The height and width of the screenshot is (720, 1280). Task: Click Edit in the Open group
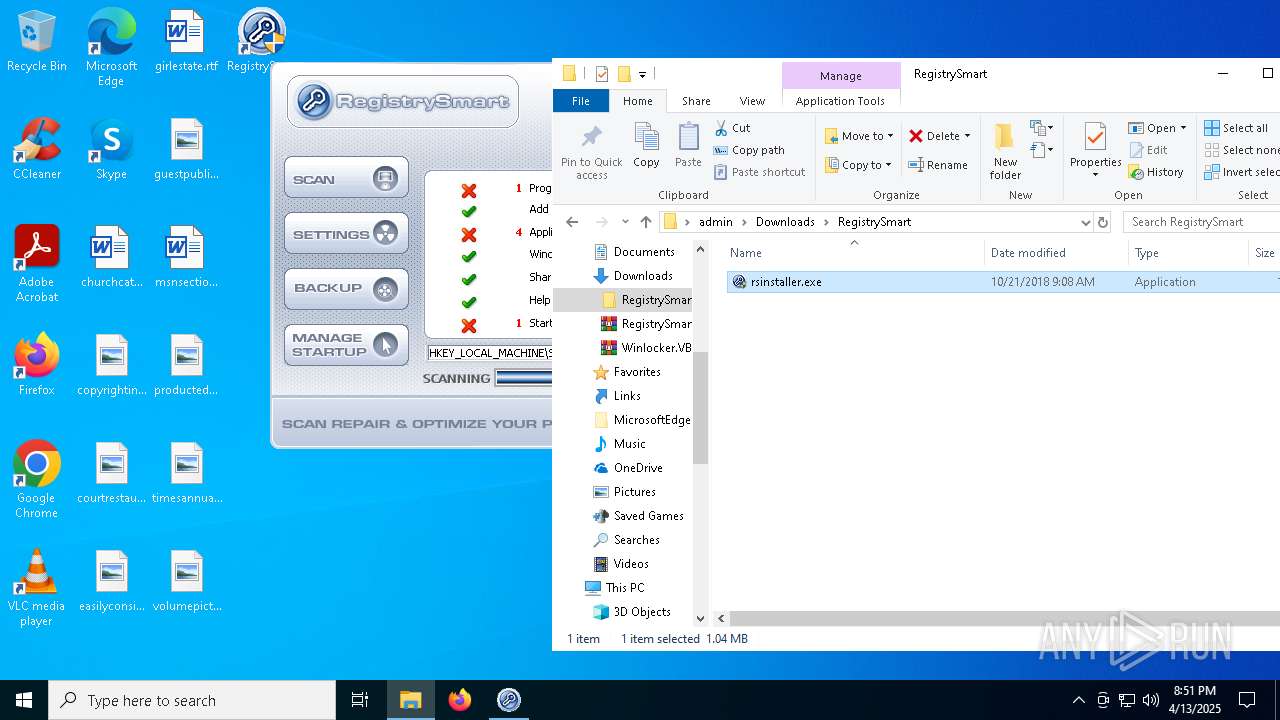(x=1148, y=150)
